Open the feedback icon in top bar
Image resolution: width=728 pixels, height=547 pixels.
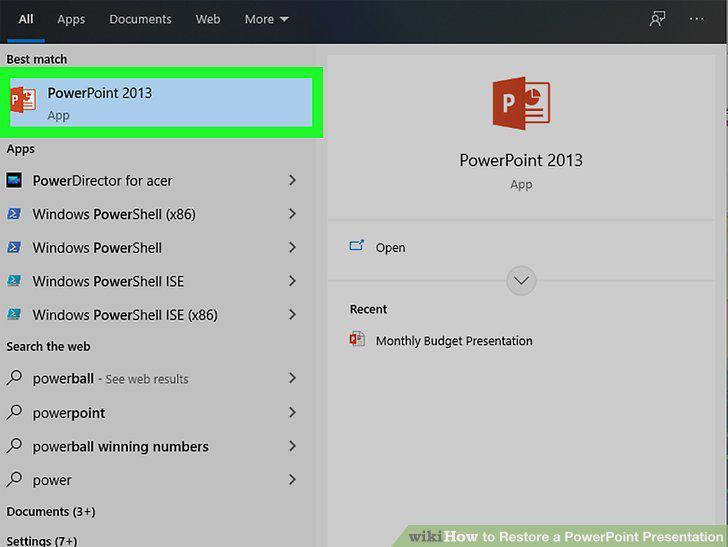tap(657, 19)
